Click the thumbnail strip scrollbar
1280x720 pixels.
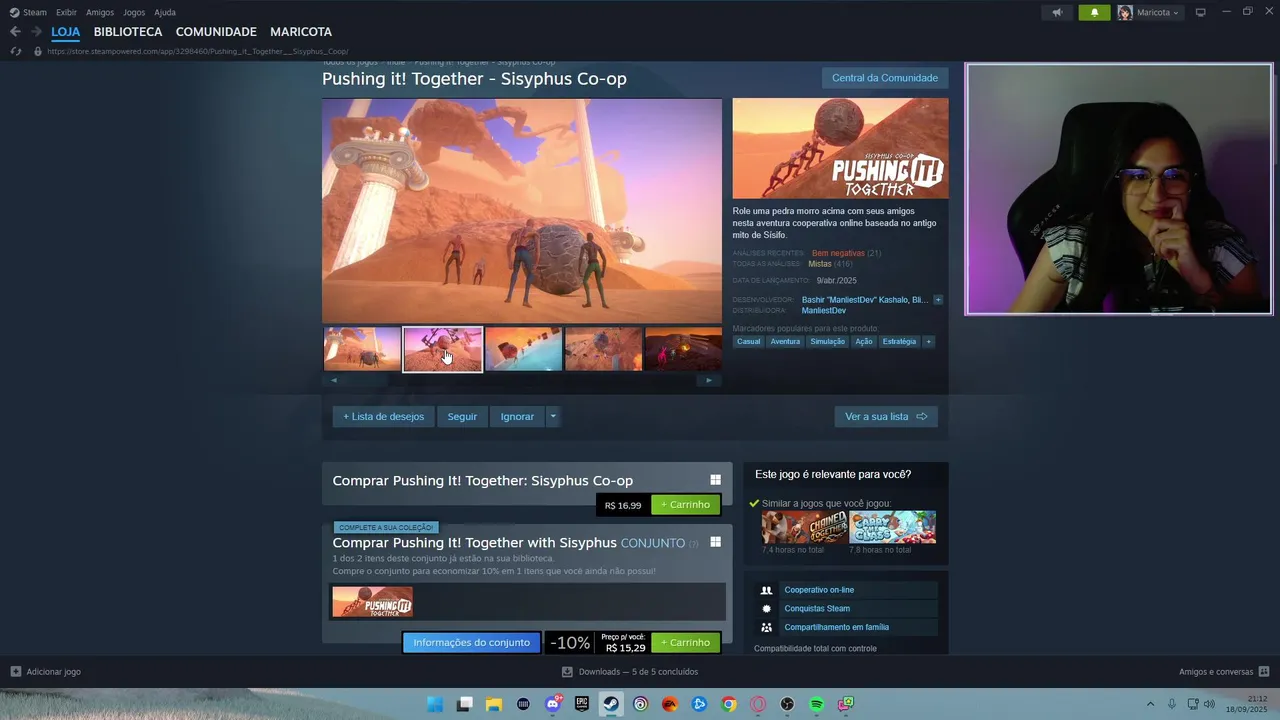coord(521,380)
